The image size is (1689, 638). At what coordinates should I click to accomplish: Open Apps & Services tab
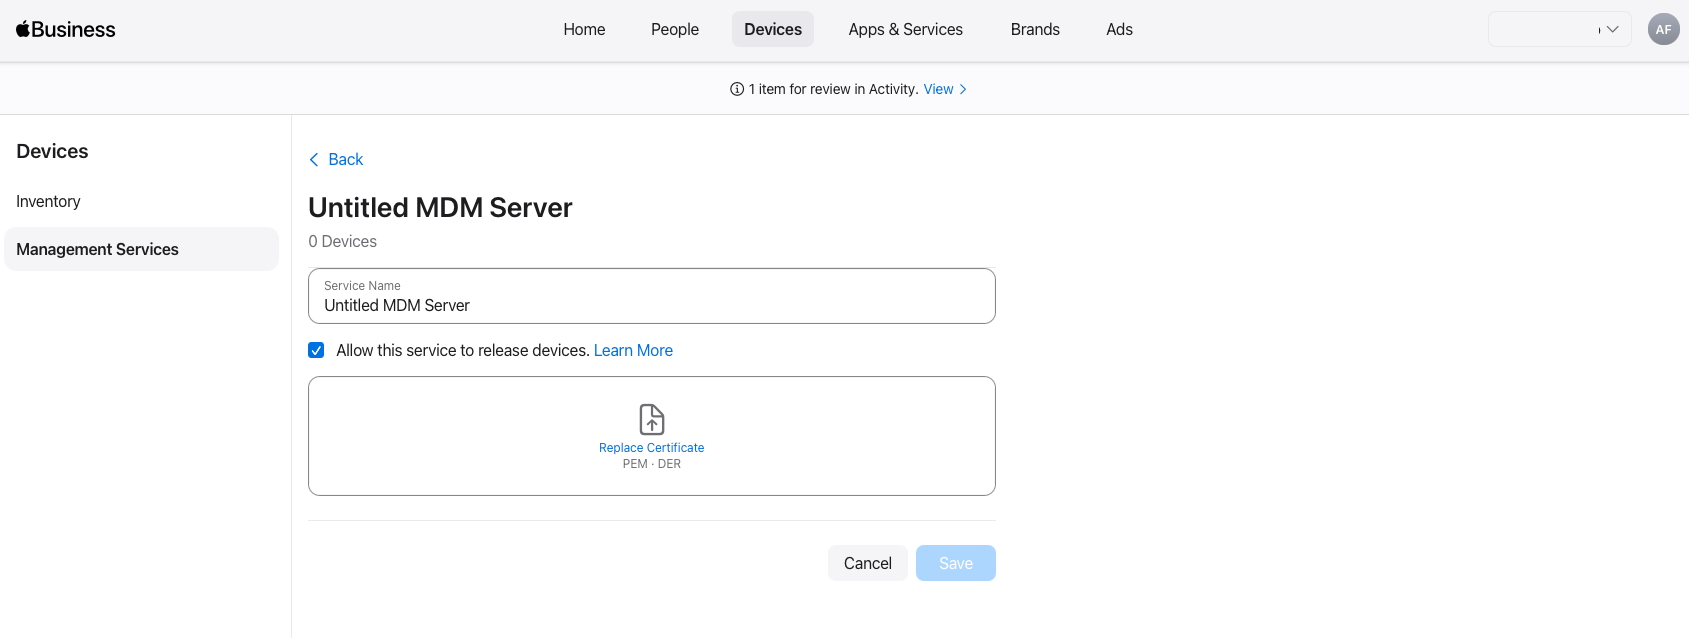coord(906,29)
